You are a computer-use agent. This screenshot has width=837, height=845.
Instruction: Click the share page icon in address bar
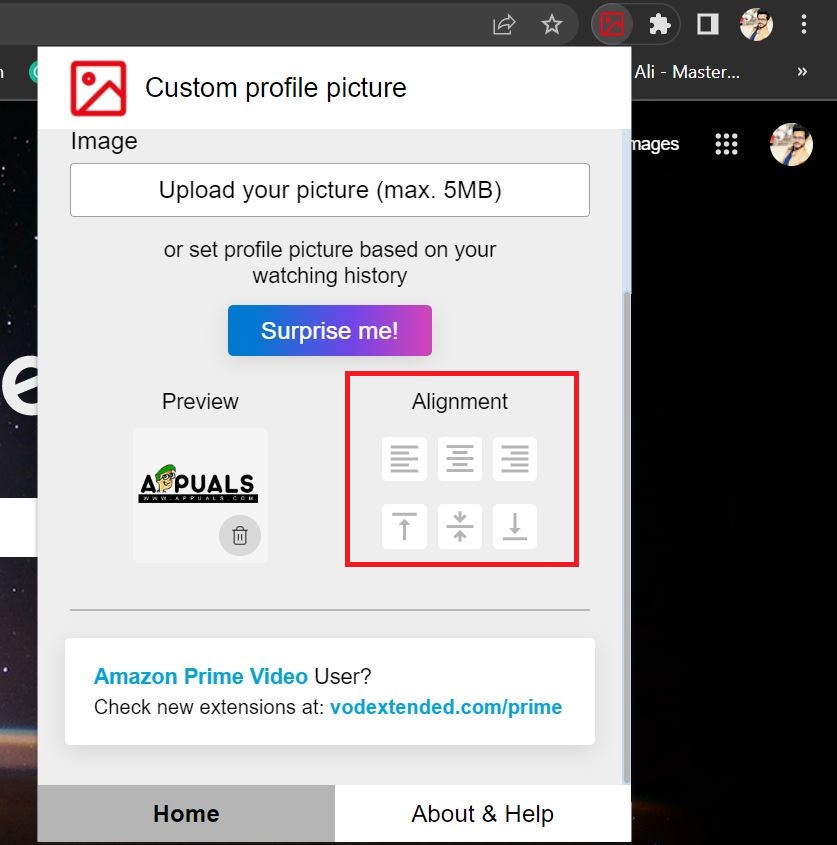click(504, 25)
